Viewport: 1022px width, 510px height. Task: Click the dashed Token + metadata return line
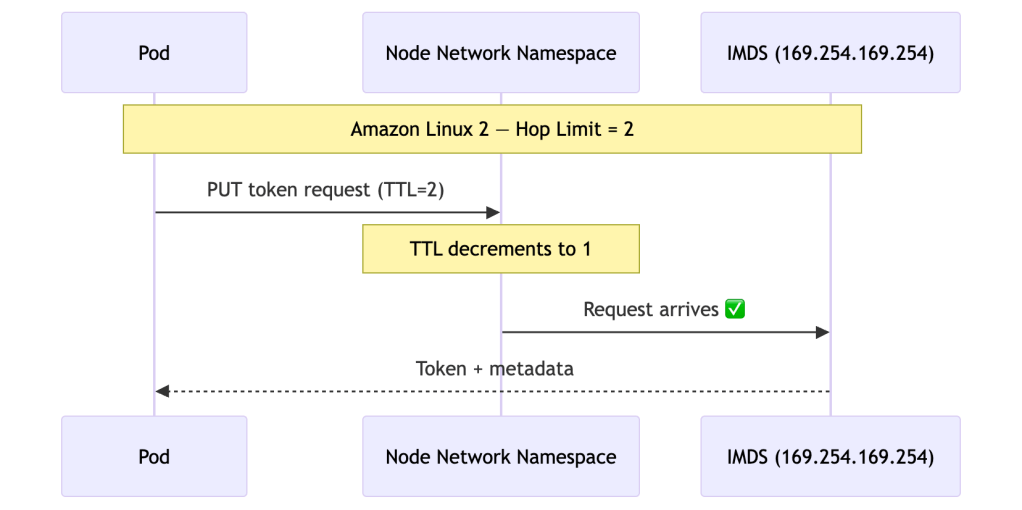click(x=600, y=391)
